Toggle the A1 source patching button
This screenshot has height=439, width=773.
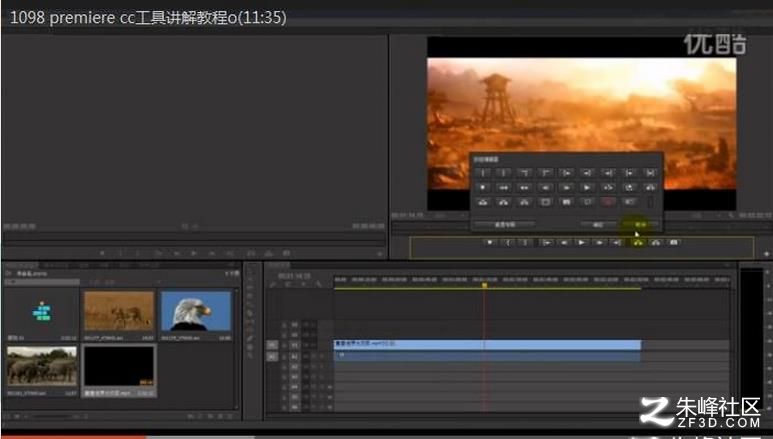[272, 356]
